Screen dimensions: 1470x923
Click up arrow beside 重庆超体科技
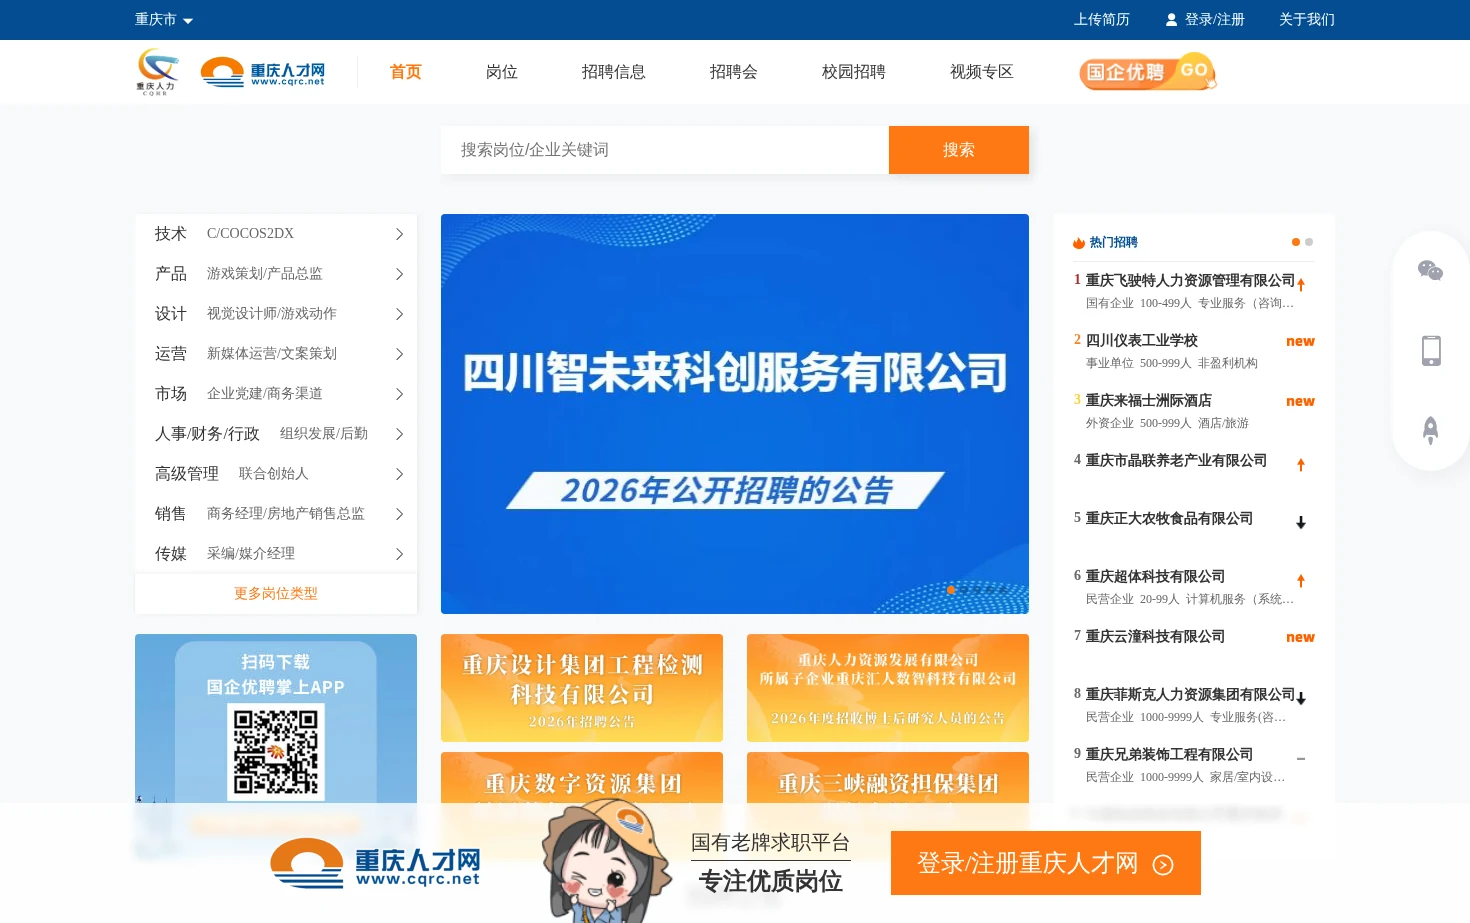tap(1301, 581)
